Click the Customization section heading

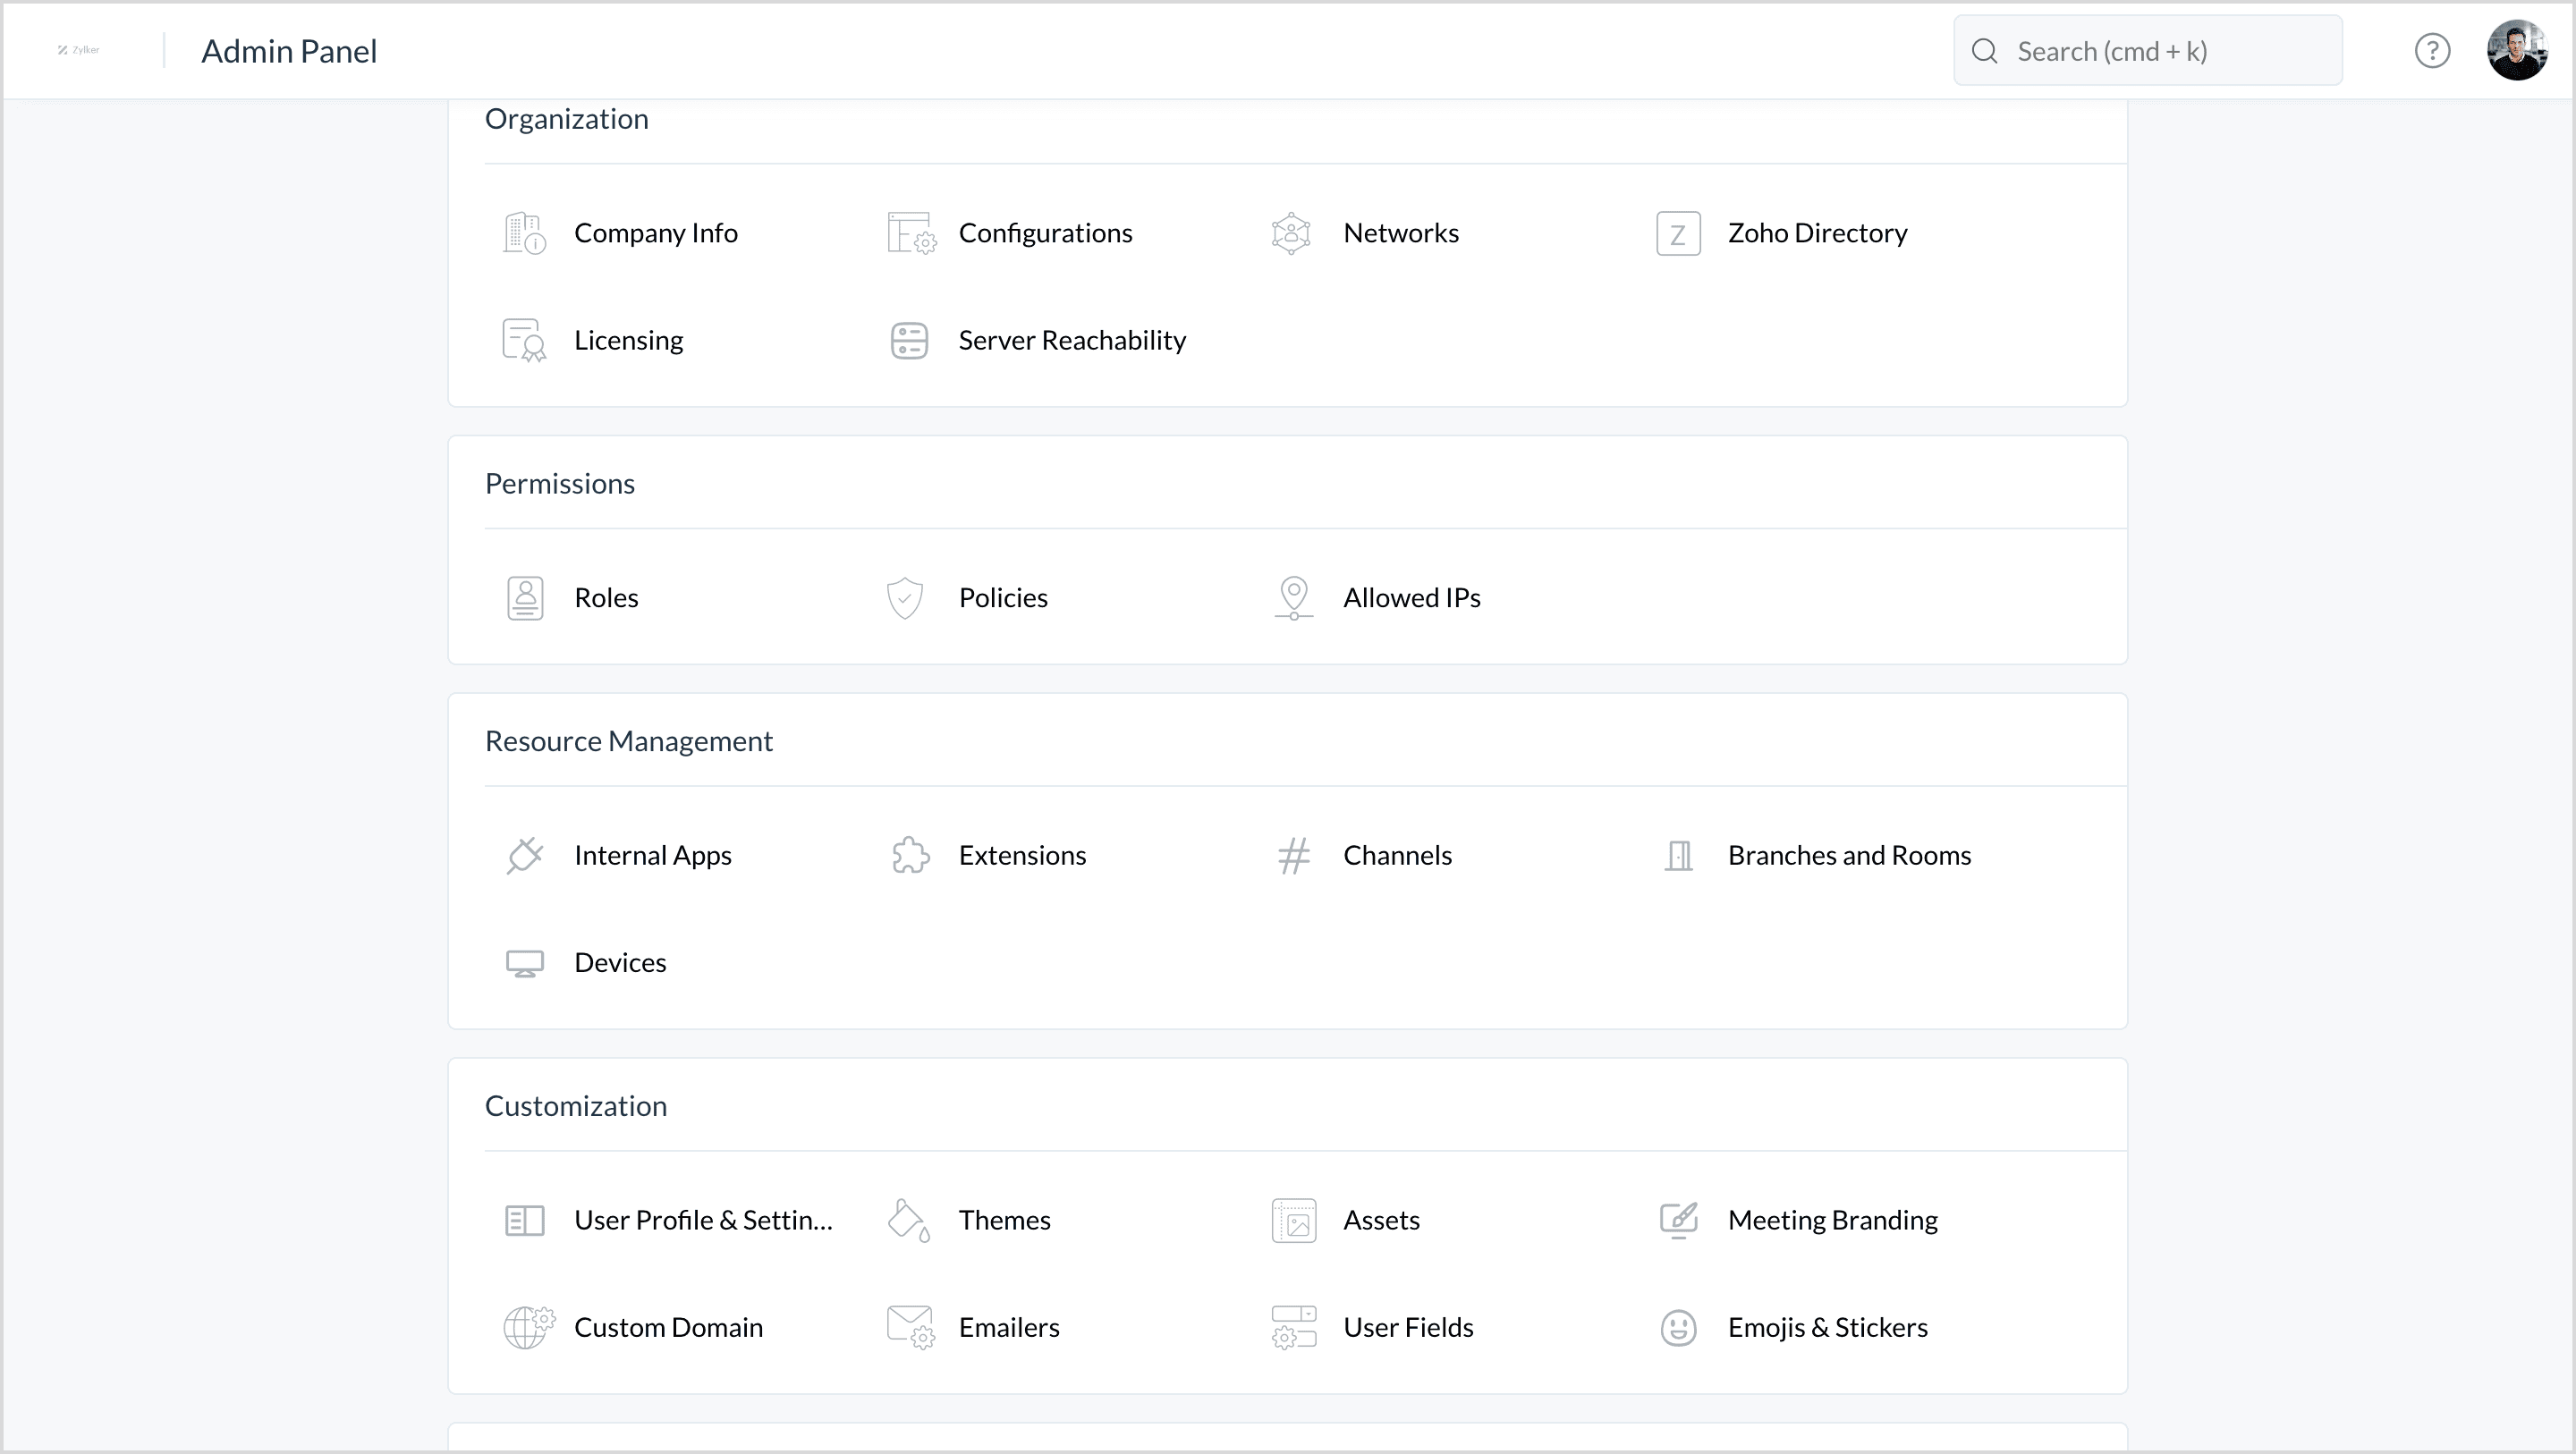(576, 1106)
